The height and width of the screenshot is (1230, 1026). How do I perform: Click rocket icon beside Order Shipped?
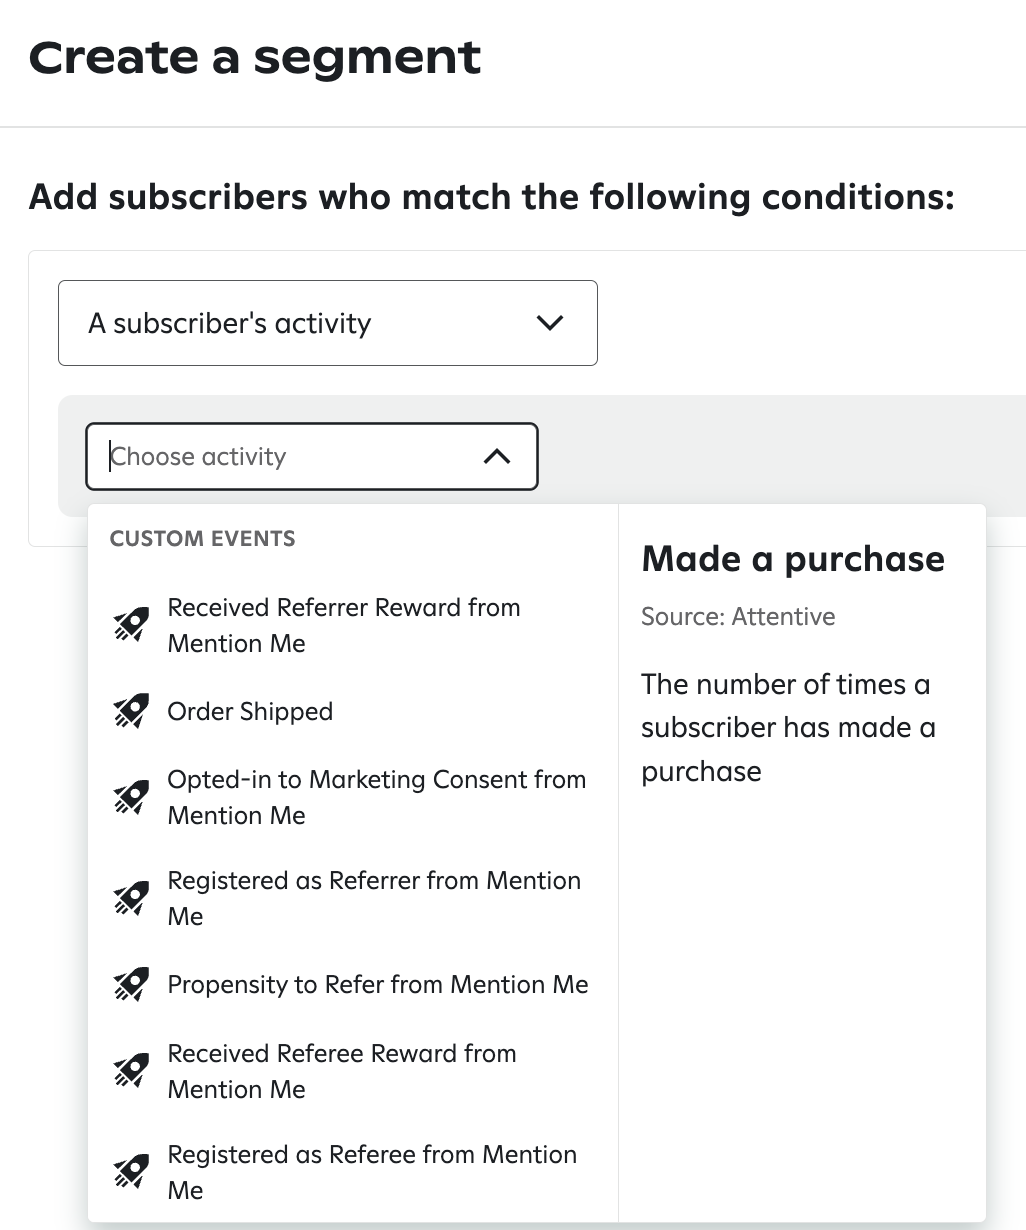[131, 711]
